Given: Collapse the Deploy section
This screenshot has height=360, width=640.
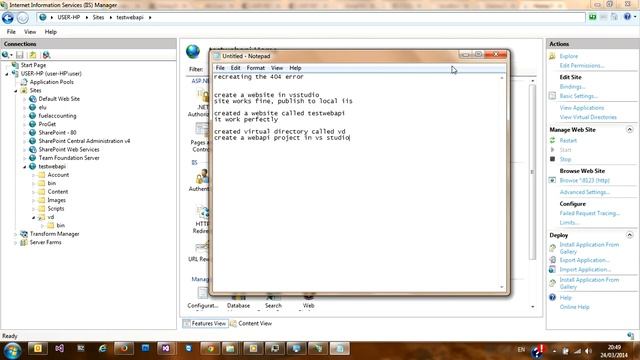Looking at the screenshot, I should pos(629,235).
